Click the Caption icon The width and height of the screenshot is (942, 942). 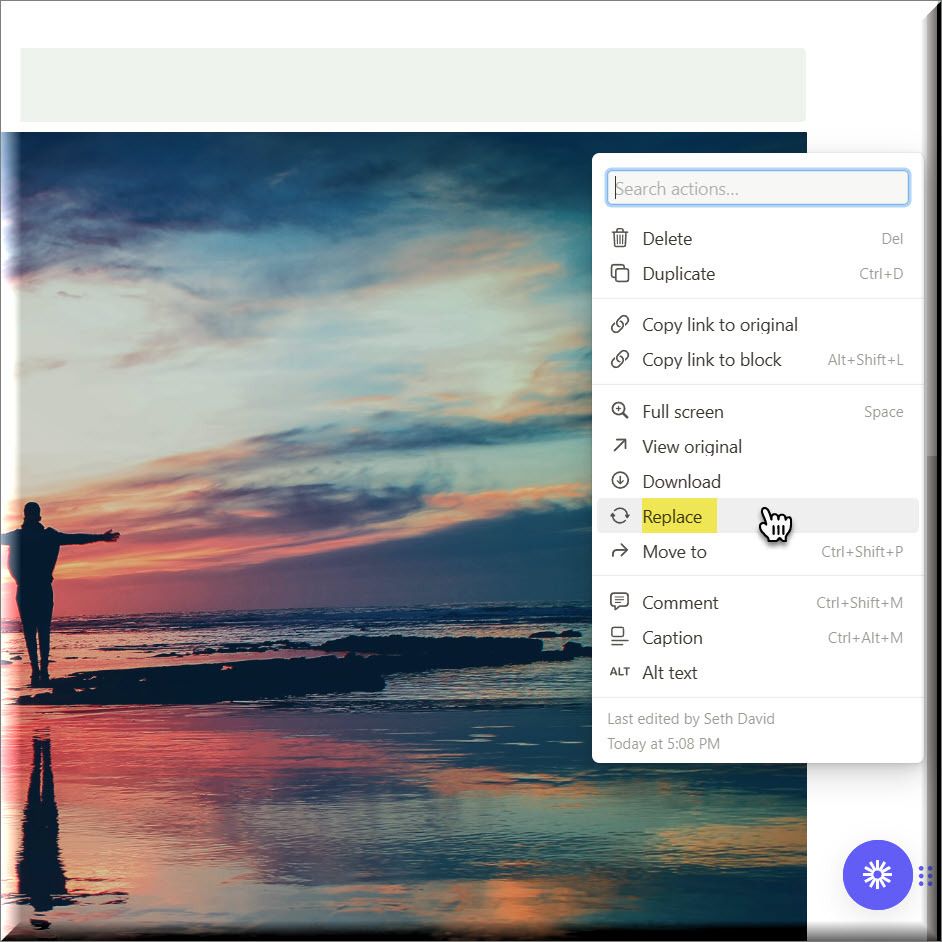[x=619, y=637]
